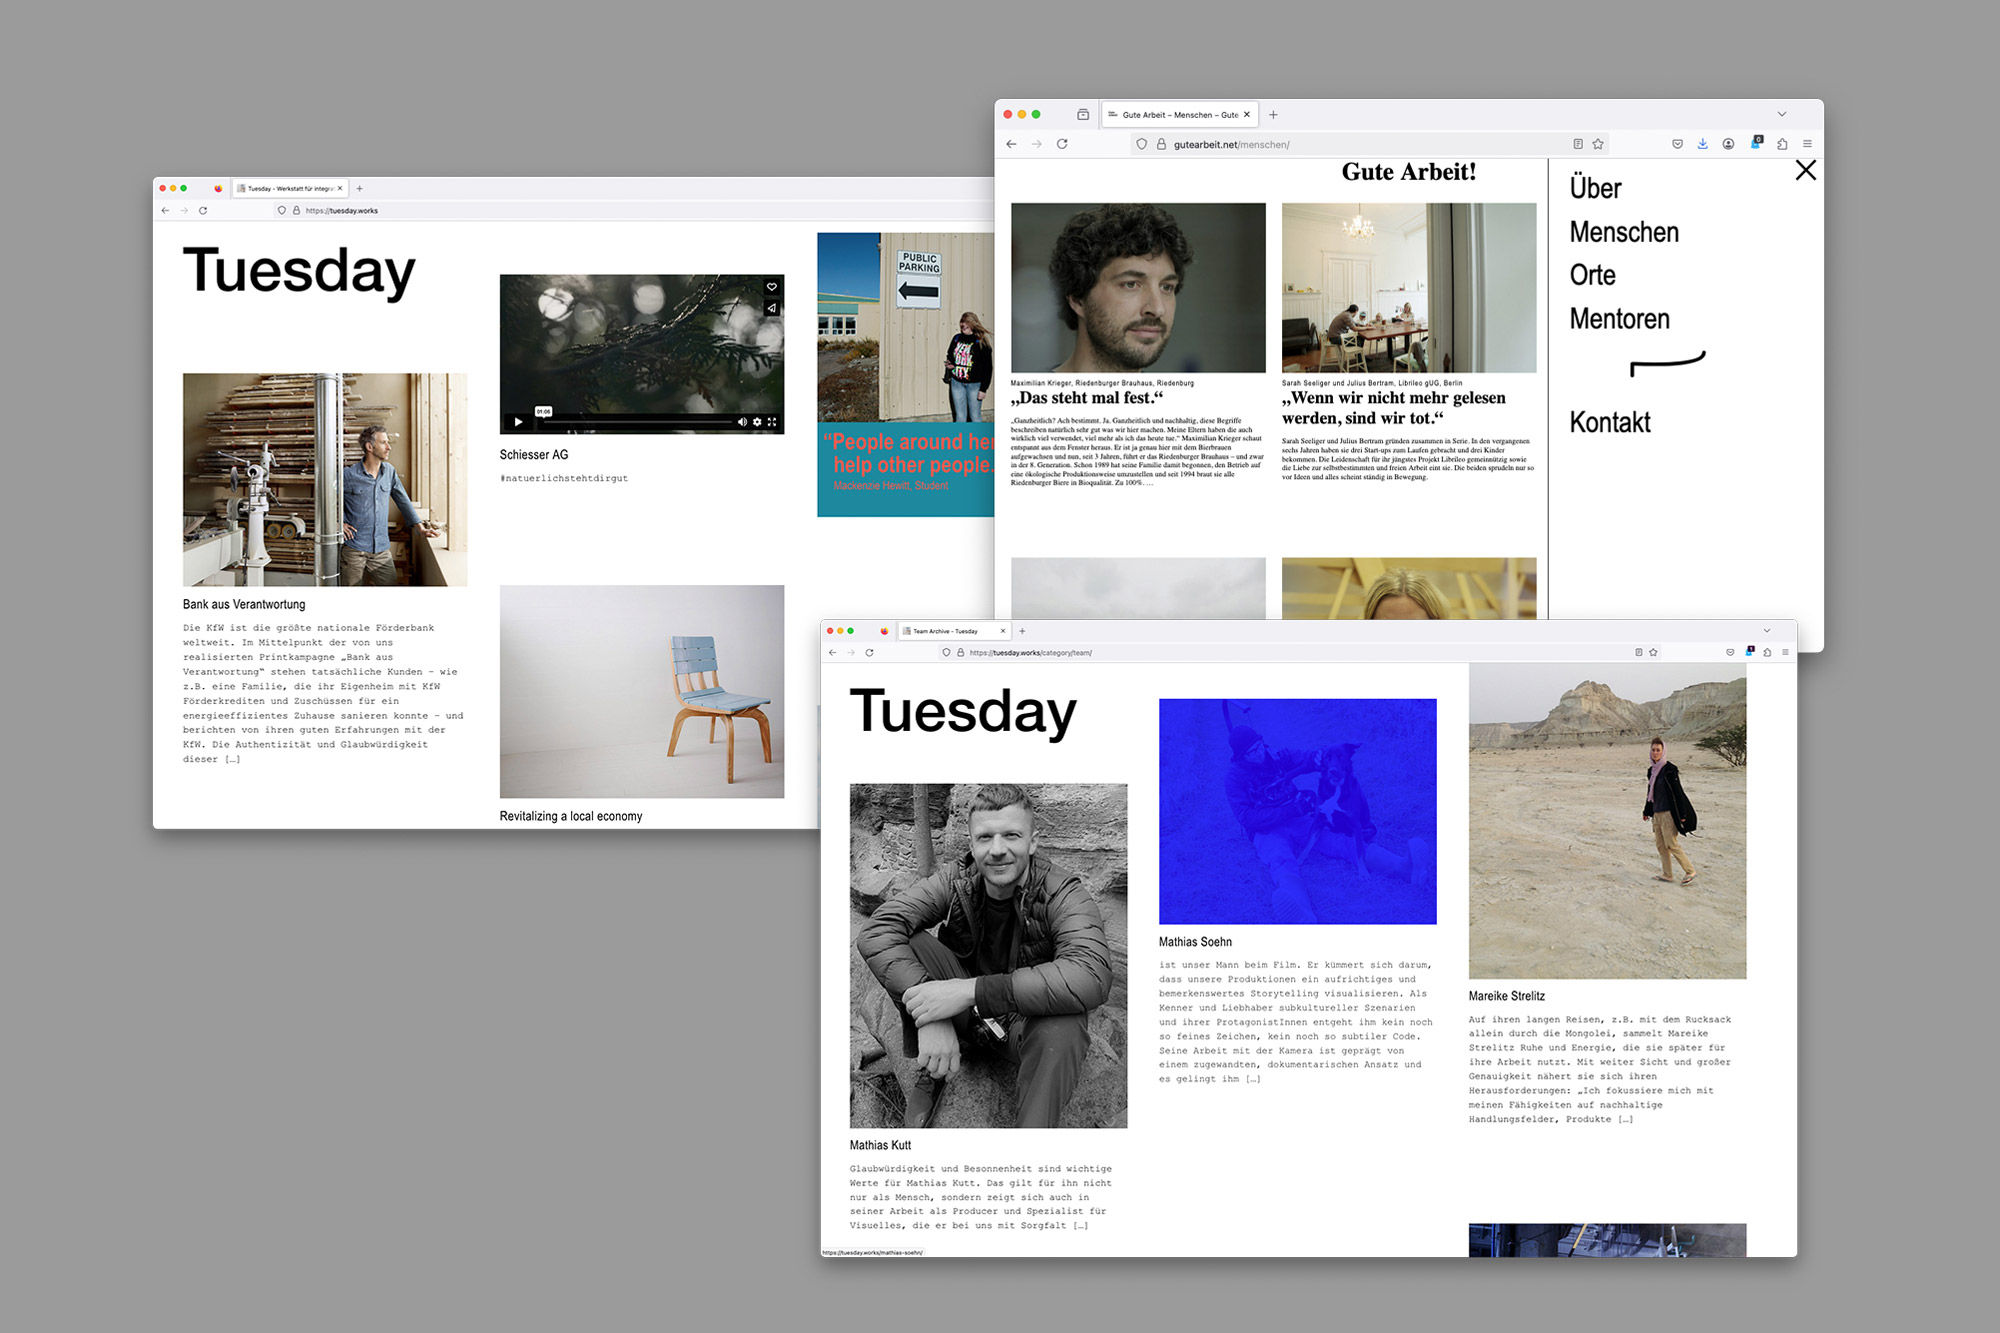Reload the gutearbeit.net page
2000x1333 pixels.
[1062, 144]
